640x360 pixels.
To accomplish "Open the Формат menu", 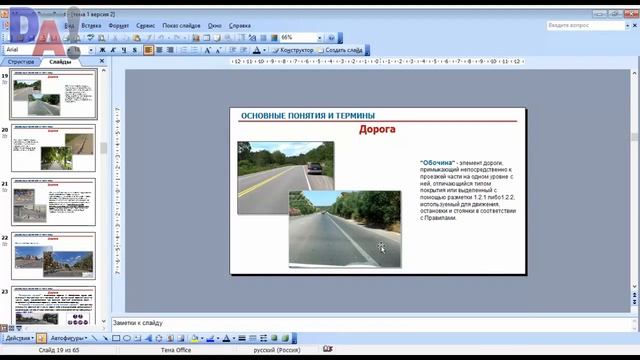I will click(118, 26).
